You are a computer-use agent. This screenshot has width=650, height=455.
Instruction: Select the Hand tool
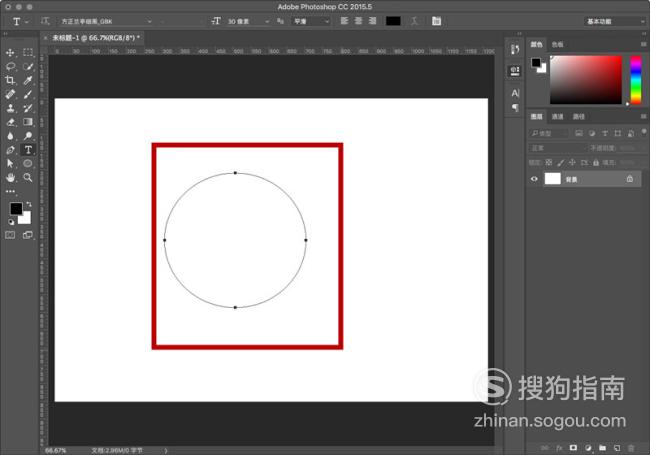[x=10, y=177]
